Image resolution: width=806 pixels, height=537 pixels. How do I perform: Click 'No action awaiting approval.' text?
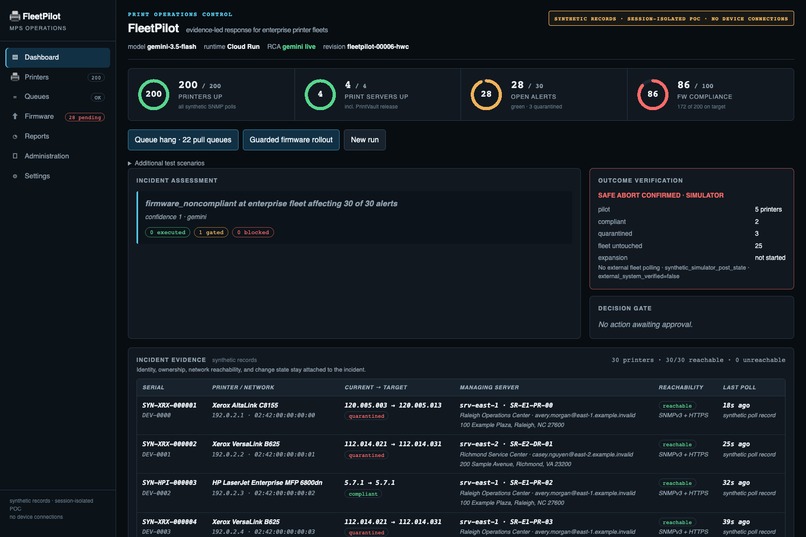[x=645, y=324]
